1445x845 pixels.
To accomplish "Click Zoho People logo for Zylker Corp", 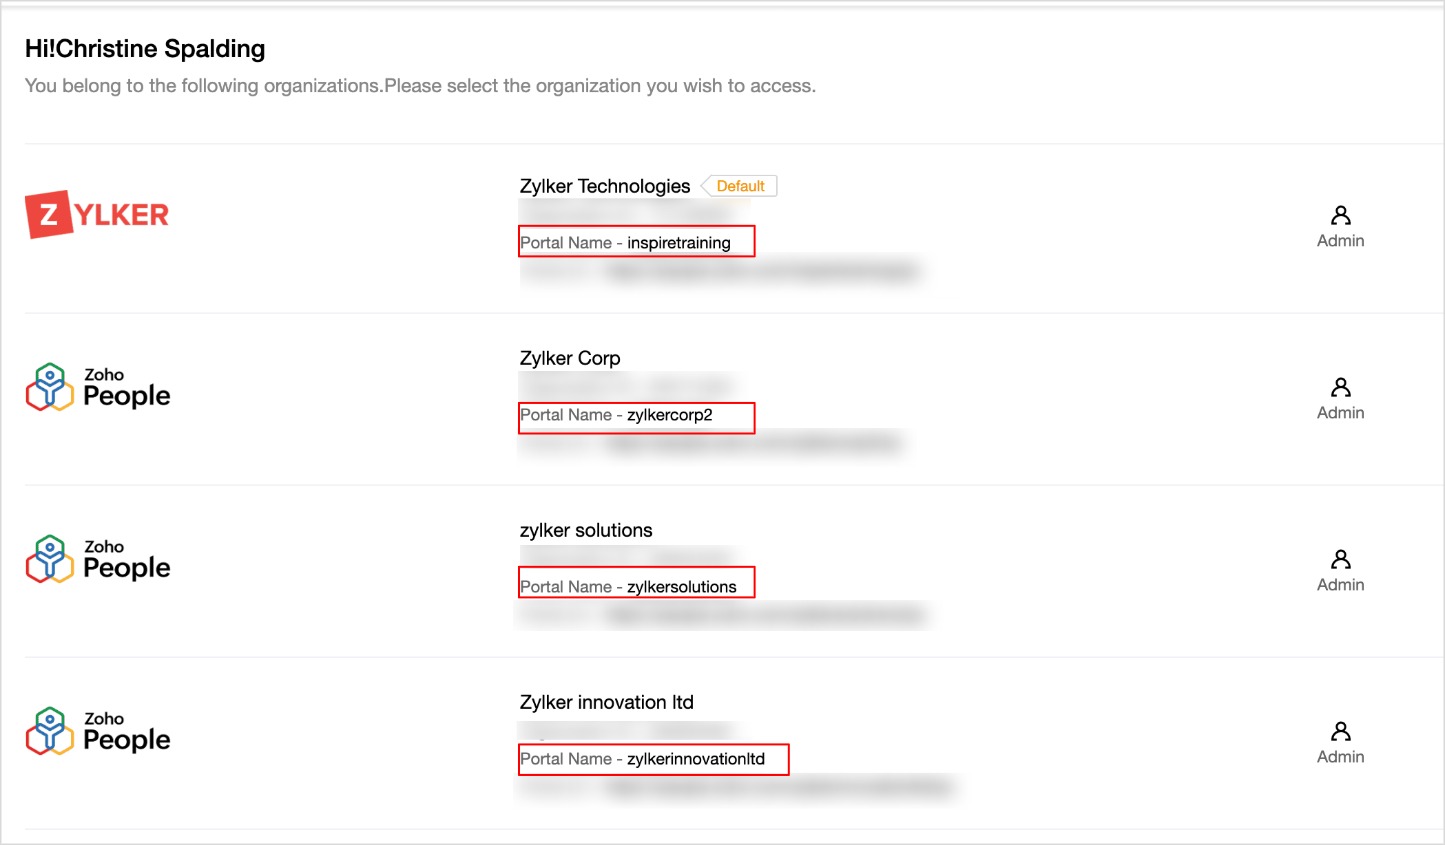I will [x=98, y=388].
